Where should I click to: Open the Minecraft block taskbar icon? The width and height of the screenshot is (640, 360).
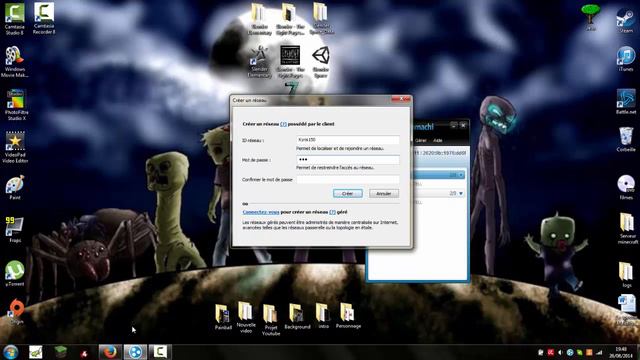click(x=60, y=352)
